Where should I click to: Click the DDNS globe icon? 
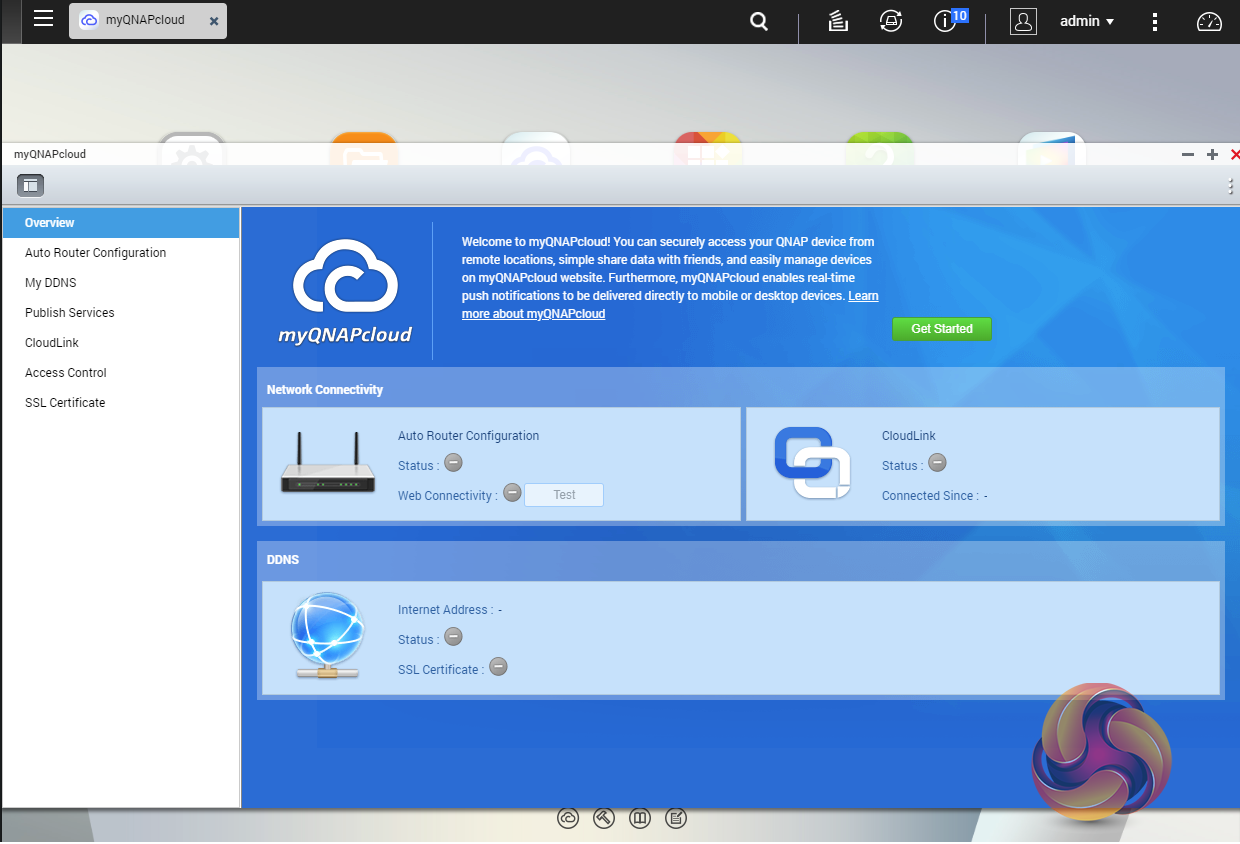coord(328,635)
